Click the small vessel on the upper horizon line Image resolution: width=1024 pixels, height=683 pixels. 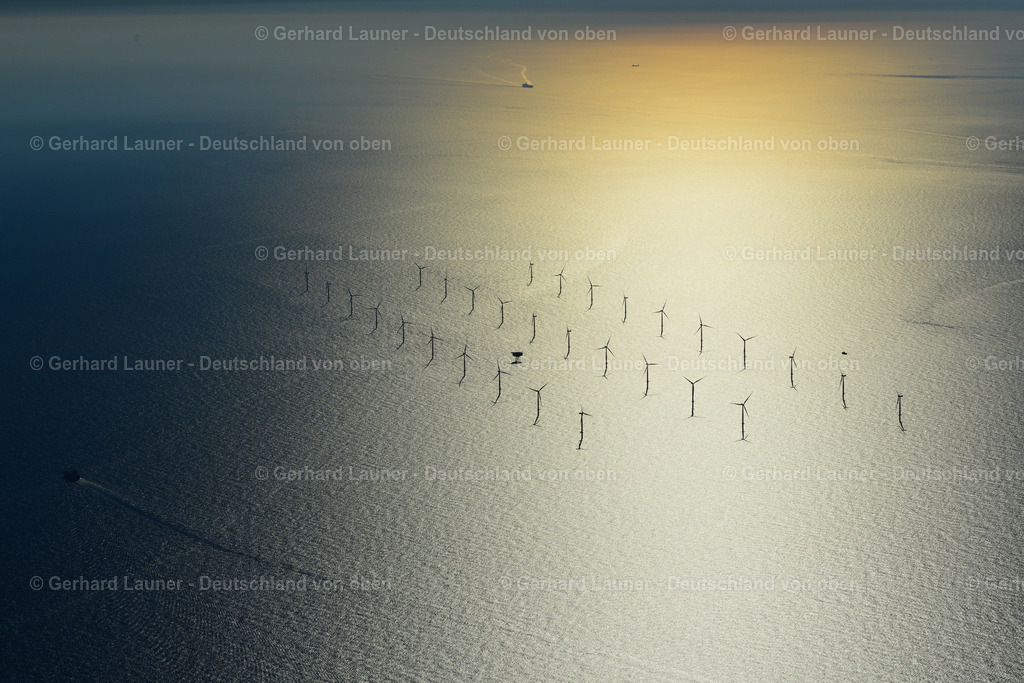coord(635,65)
